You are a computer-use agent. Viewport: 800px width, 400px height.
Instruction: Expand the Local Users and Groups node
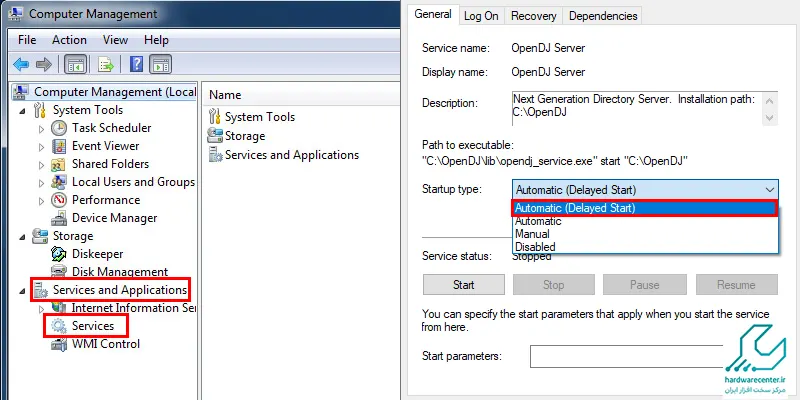(42, 183)
